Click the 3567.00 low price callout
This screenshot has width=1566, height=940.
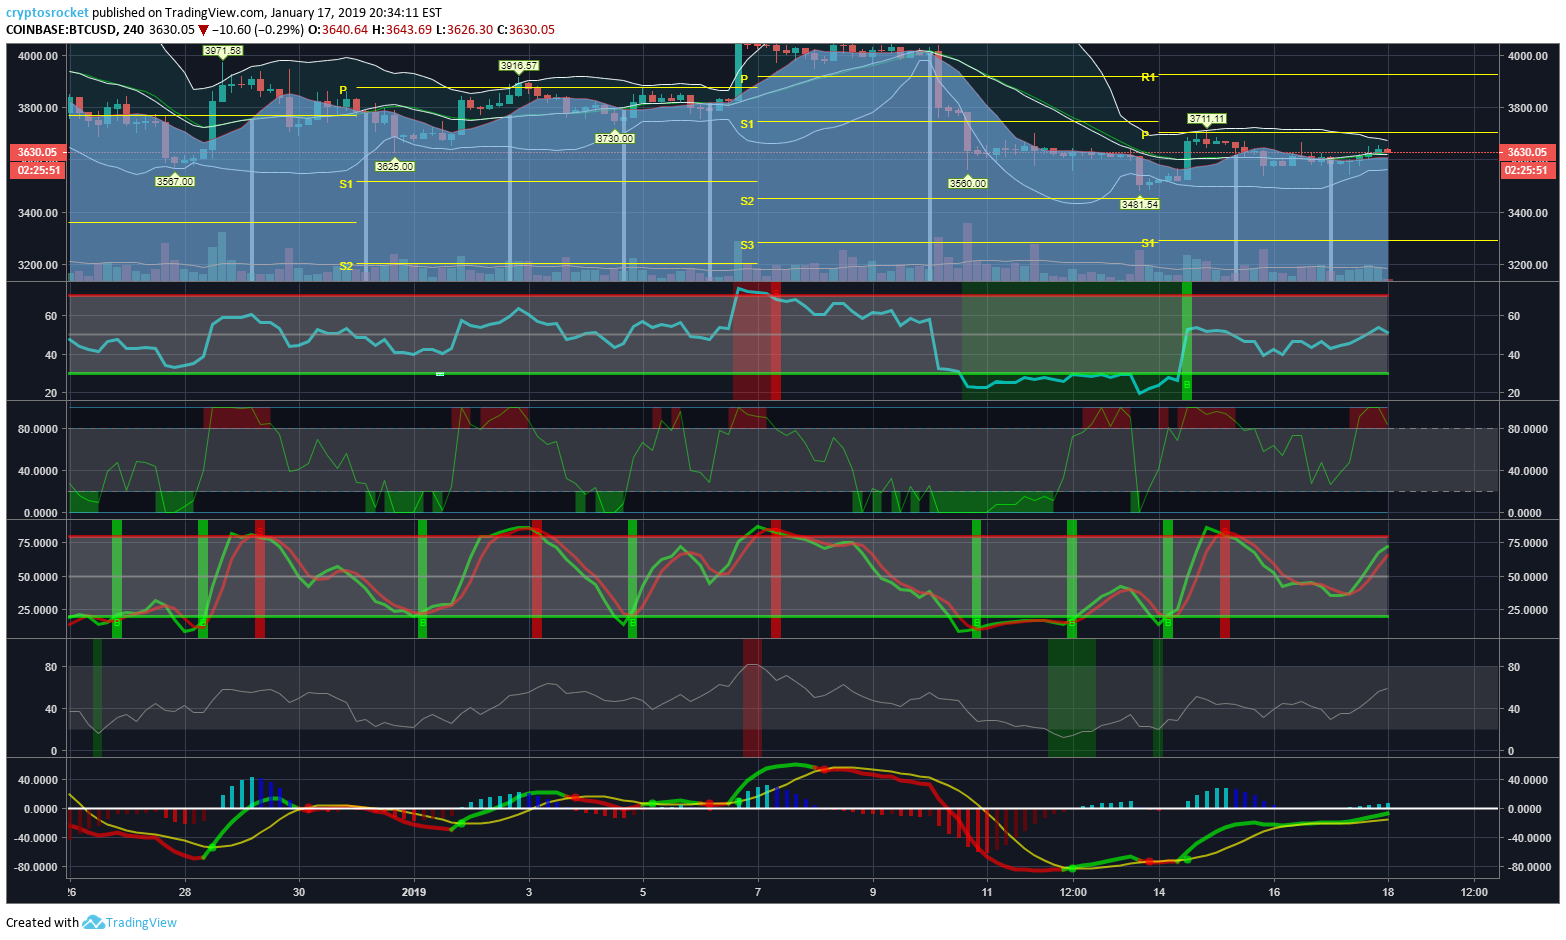[175, 182]
